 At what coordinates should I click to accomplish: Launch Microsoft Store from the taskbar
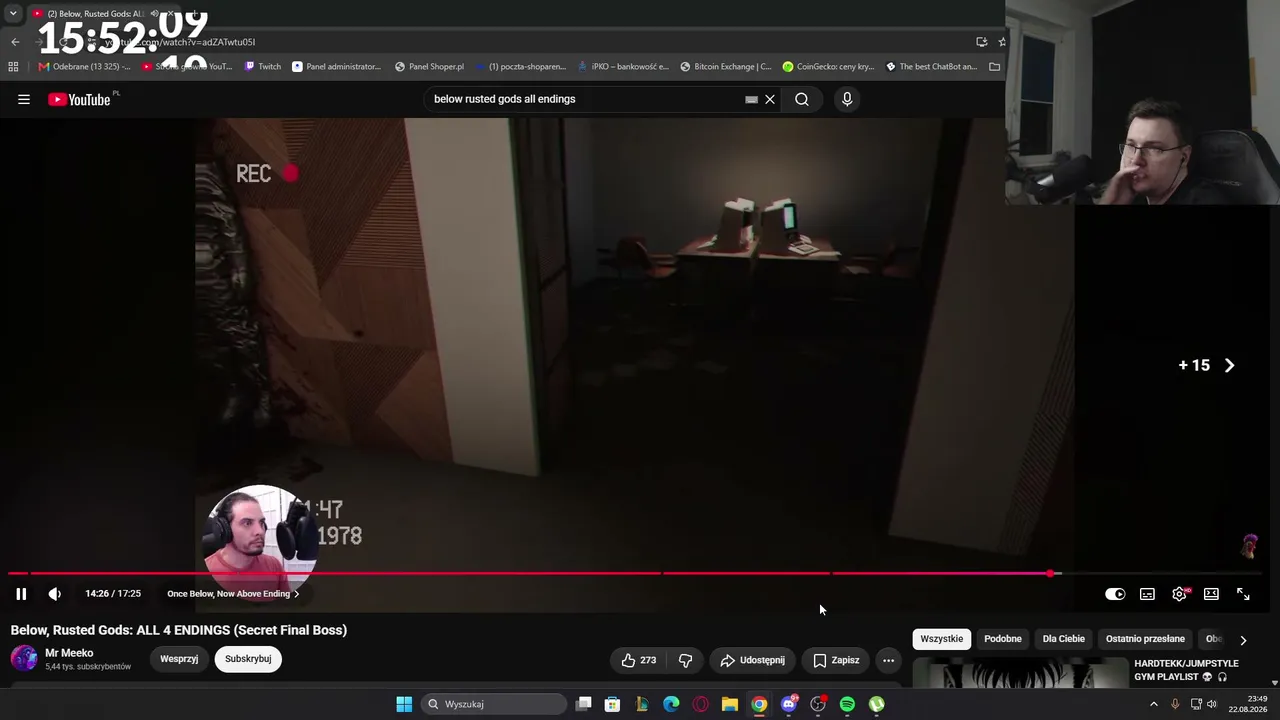612,704
